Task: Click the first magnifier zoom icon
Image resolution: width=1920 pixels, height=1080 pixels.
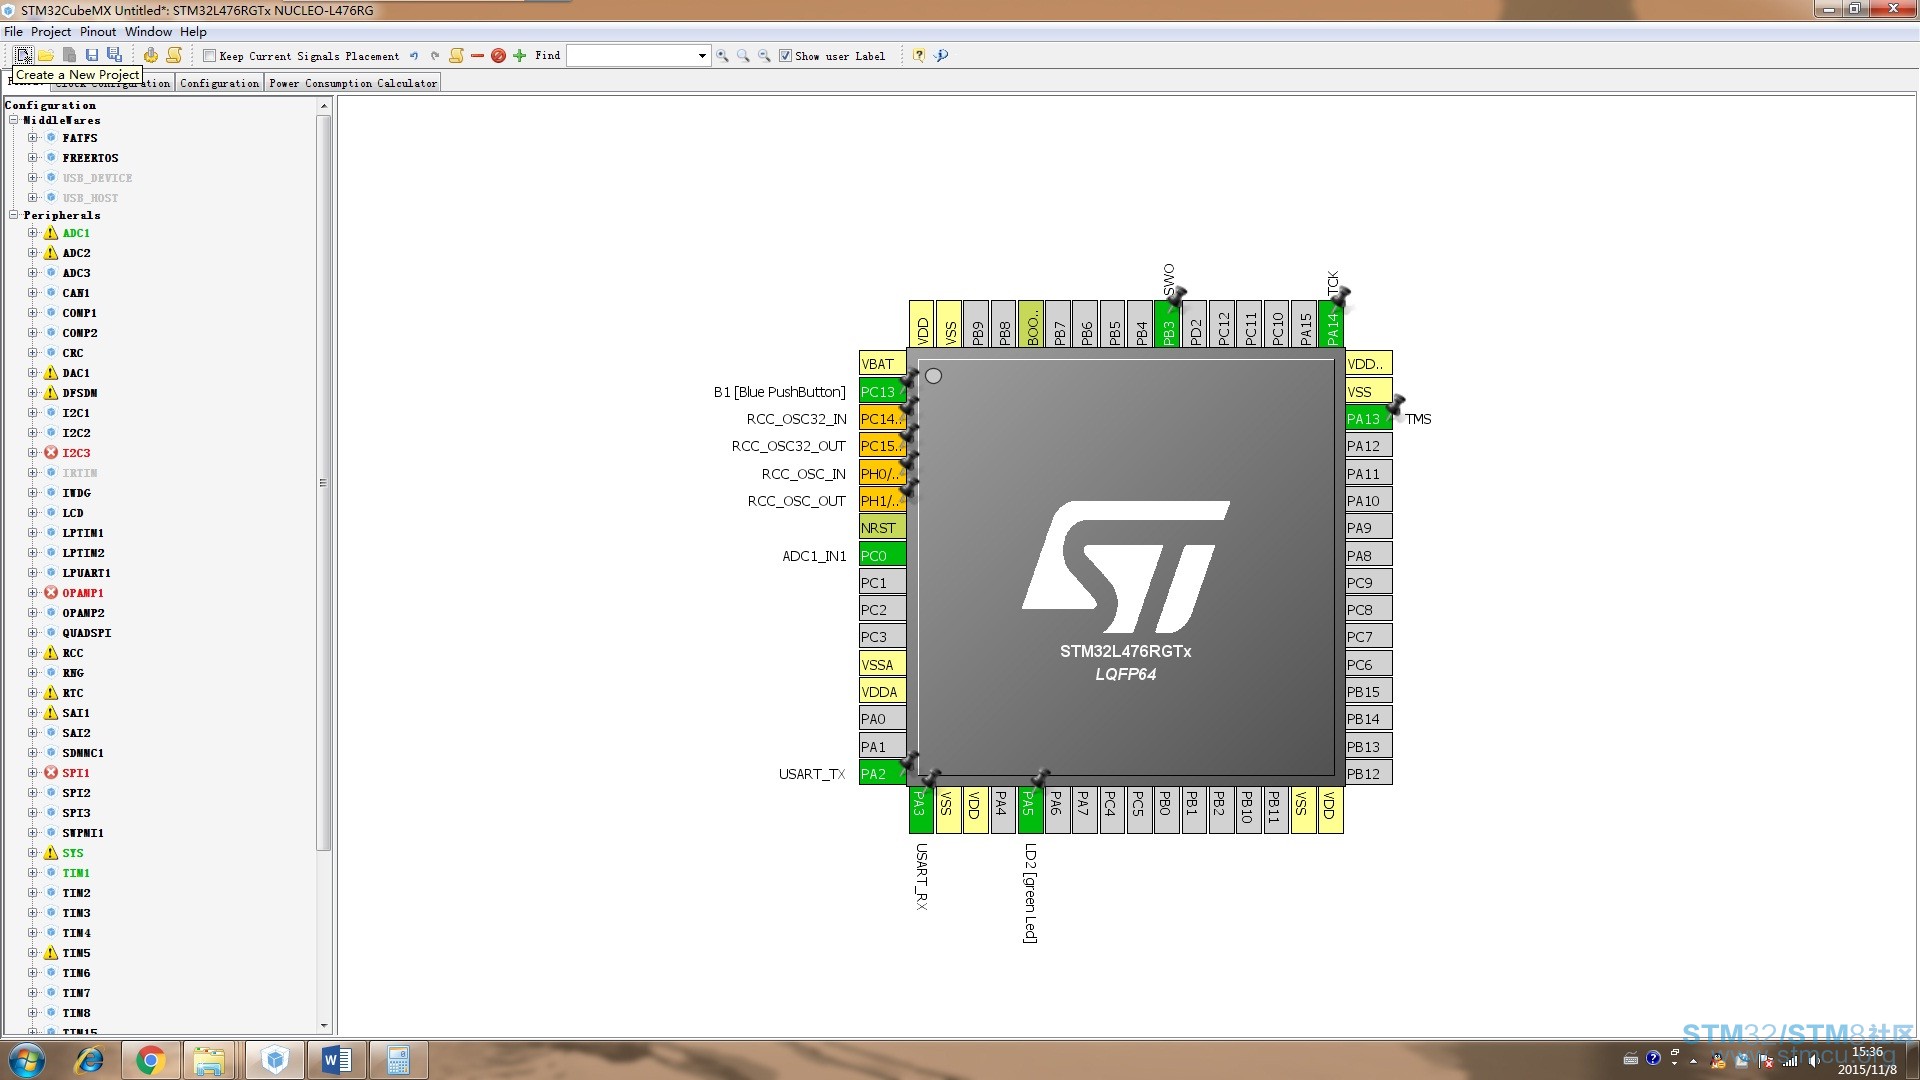Action: point(722,56)
